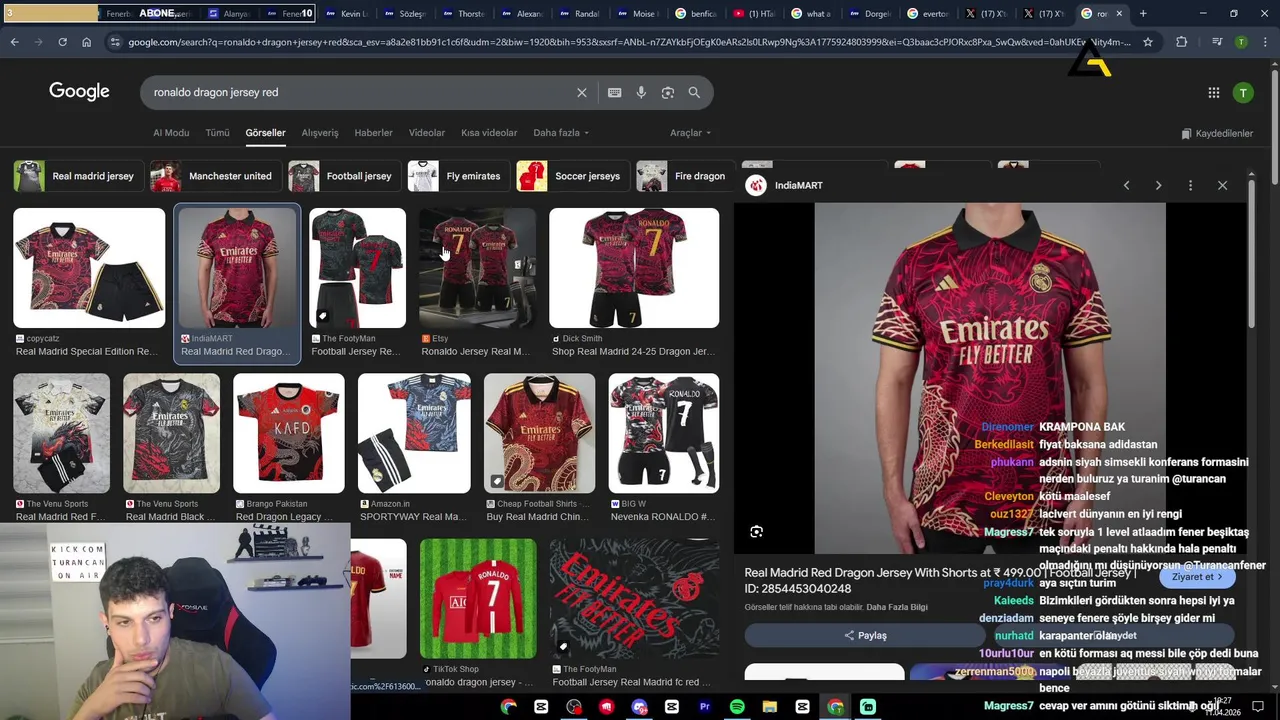Viewport: 1280px width, 720px height.
Task: Submit search with the magnifier icon
Action: pyautogui.click(x=694, y=92)
